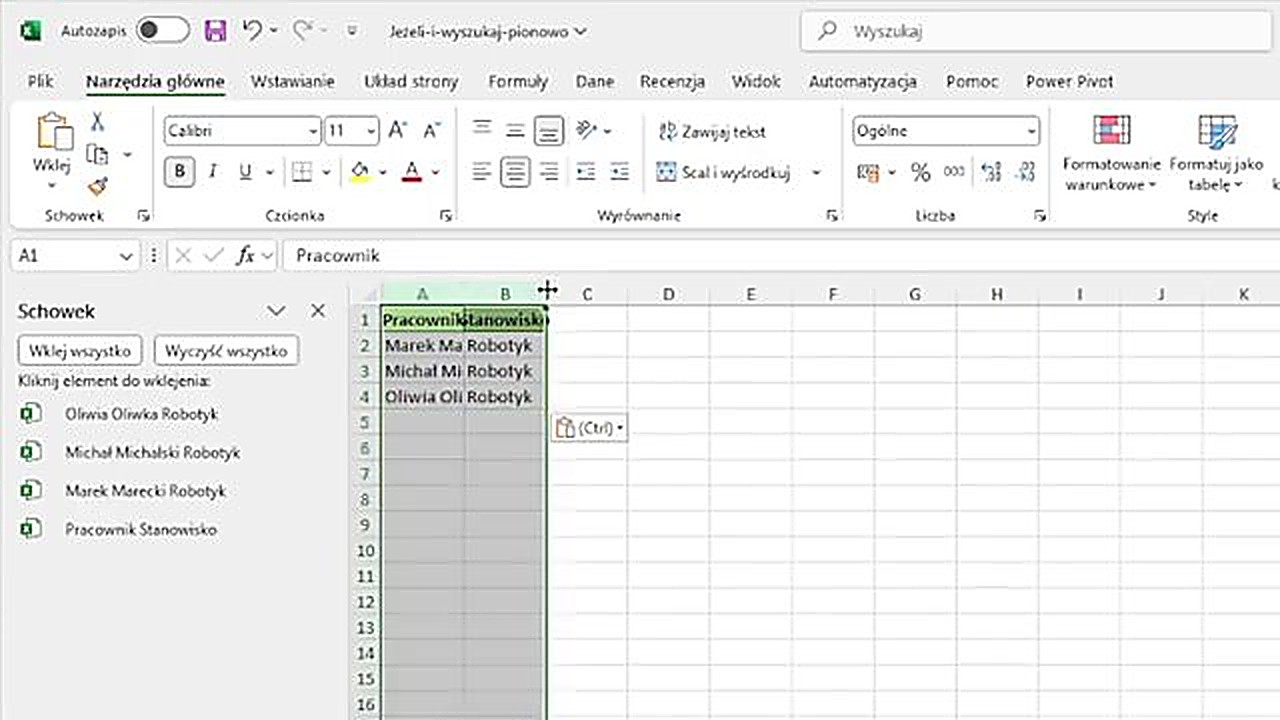
Task: Expand the Calibri font name dropdown
Action: (x=313, y=131)
